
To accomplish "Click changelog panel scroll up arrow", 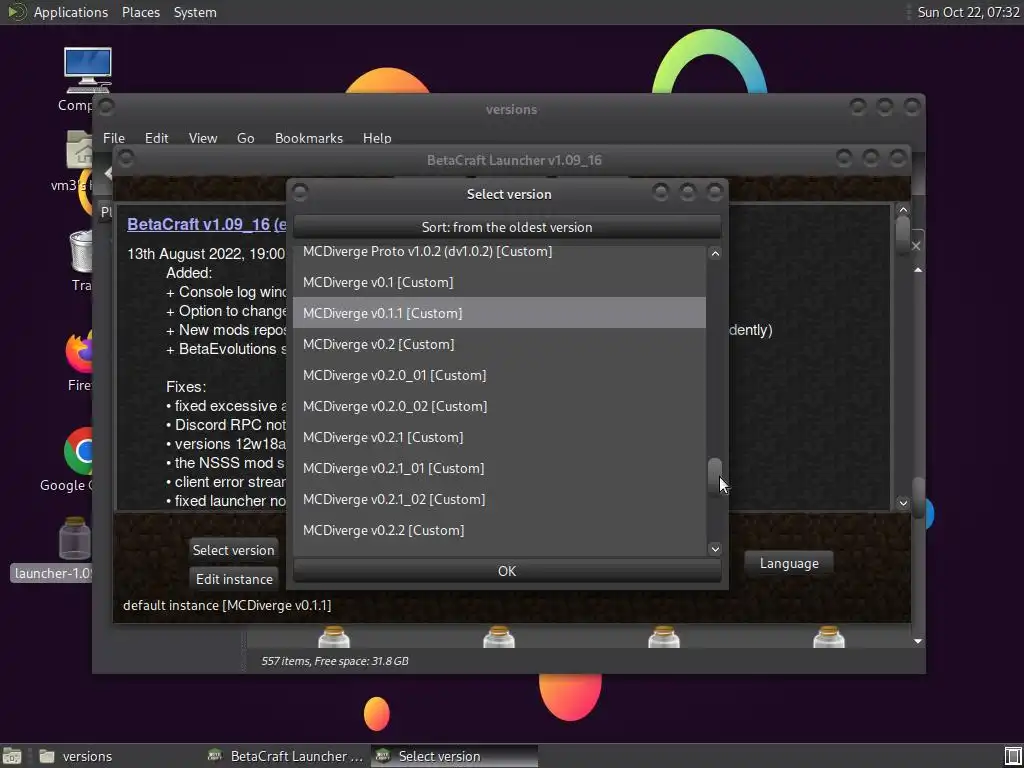I will click(x=903, y=210).
